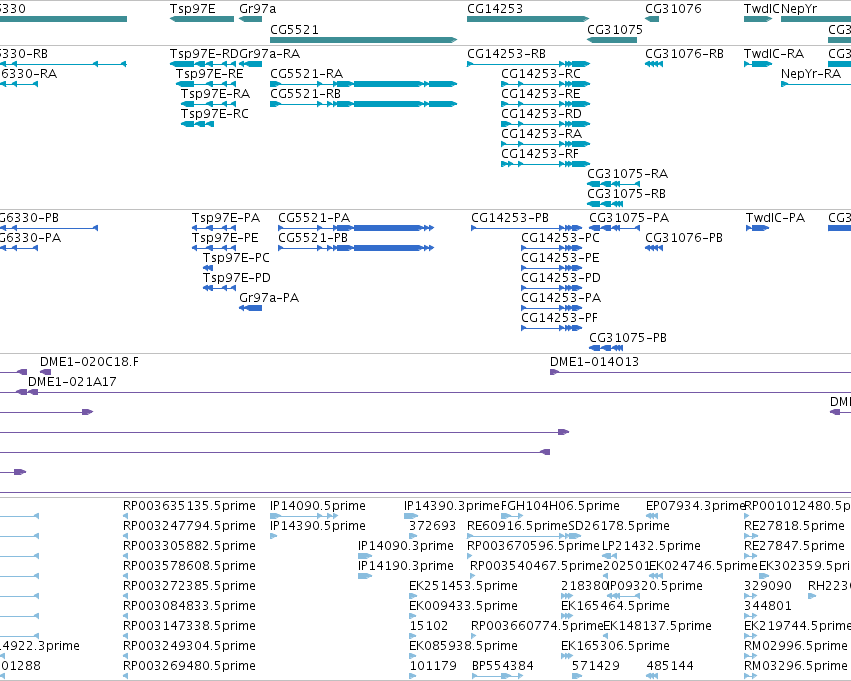Open EST RP003635135.5prime
This screenshot has width=851, height=681.
pos(189,506)
